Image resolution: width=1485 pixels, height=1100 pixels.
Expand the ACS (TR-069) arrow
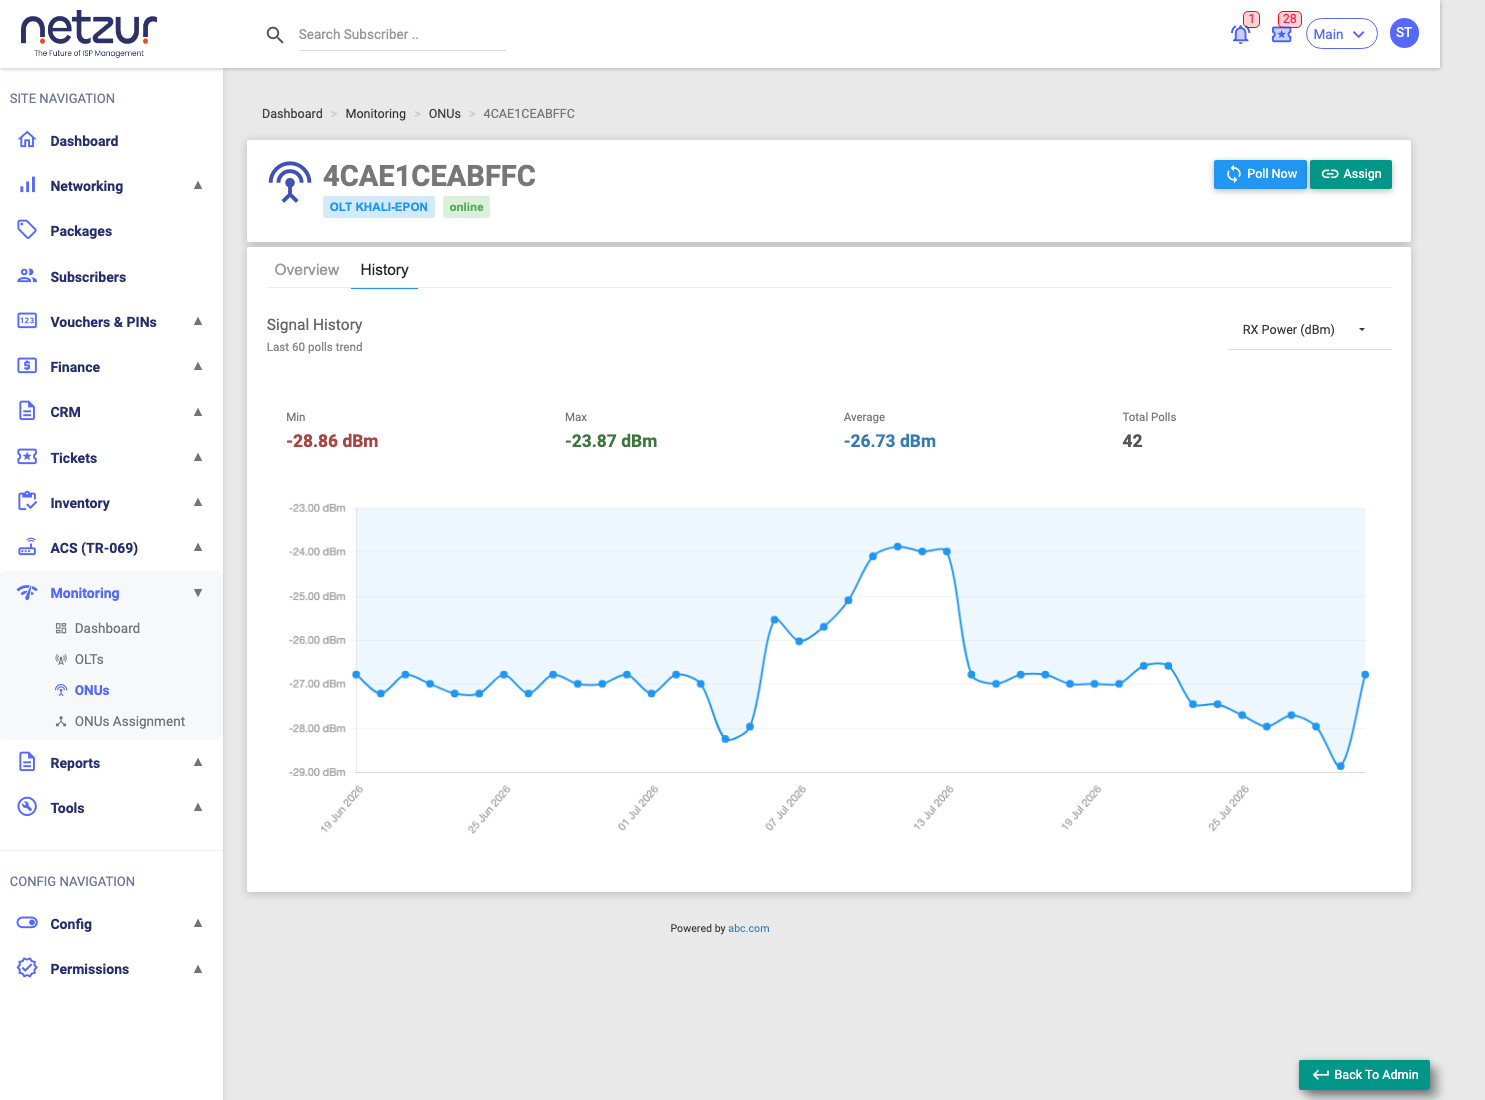(198, 547)
